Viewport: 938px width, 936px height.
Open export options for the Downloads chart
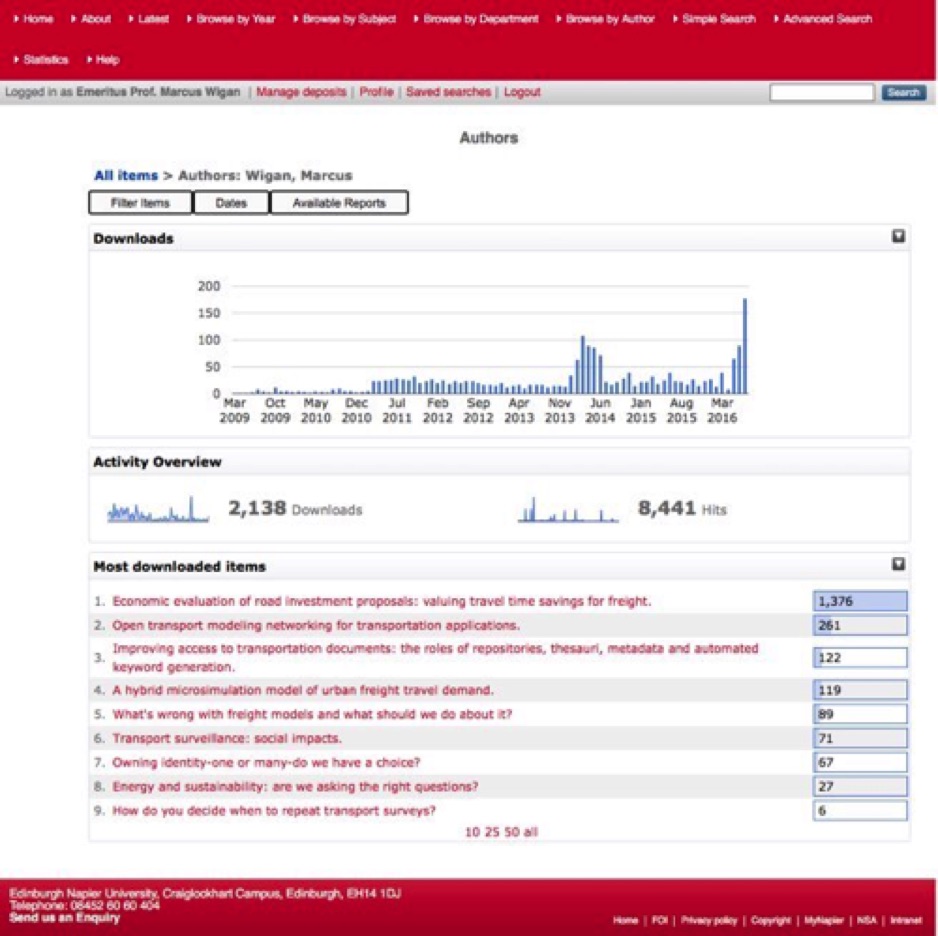point(897,237)
